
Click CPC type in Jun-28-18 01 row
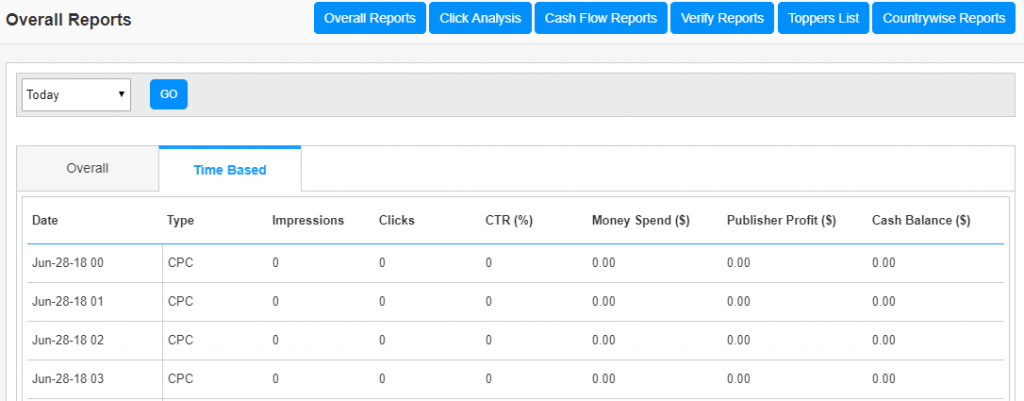click(x=181, y=302)
